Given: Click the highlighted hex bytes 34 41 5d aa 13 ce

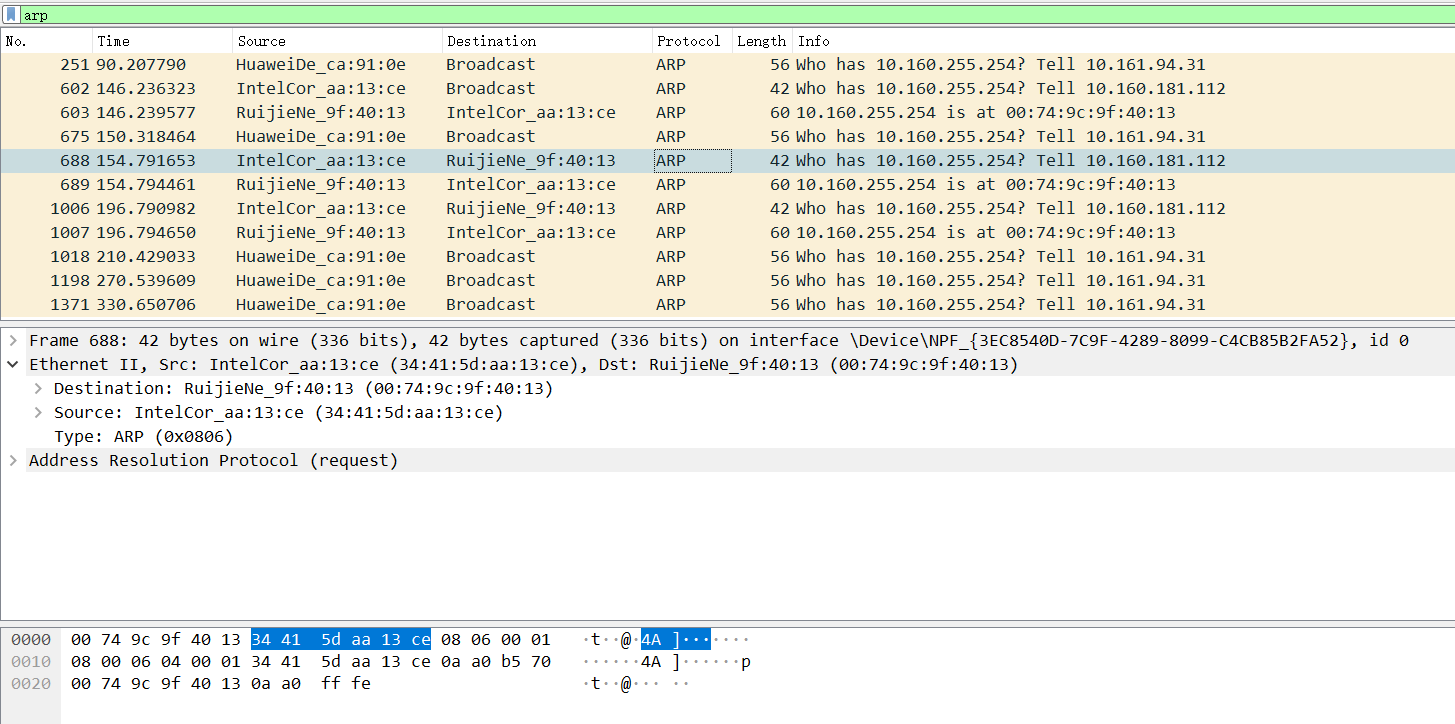Looking at the screenshot, I should click(x=341, y=640).
